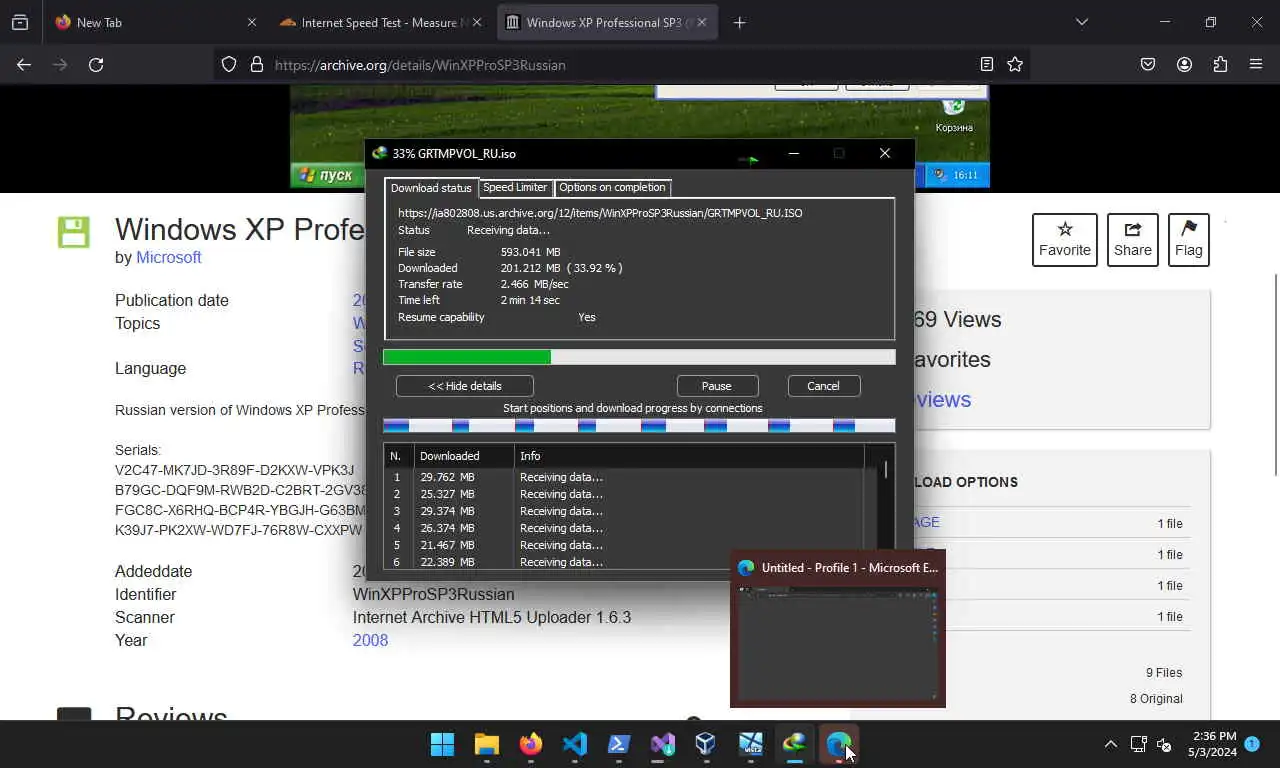The image size is (1280, 768).
Task: Click the Microsoft Edge taskbar icon
Action: tap(838, 744)
